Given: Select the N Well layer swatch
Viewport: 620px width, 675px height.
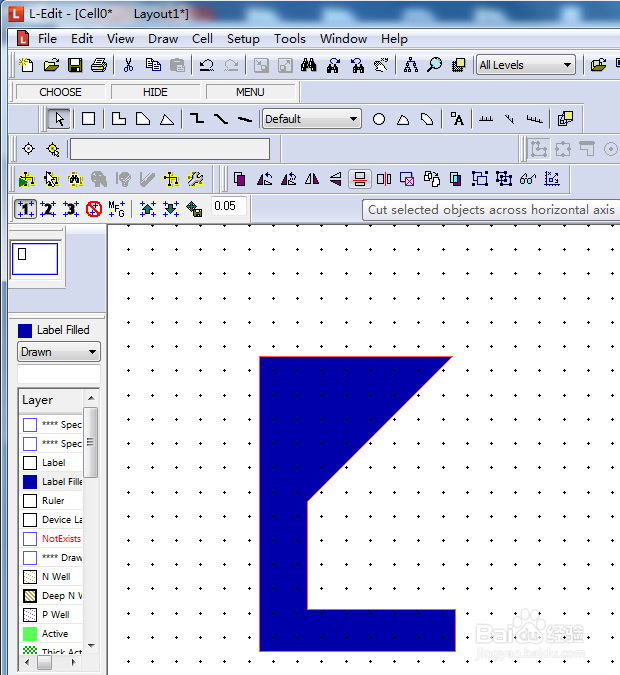Looking at the screenshot, I should [x=30, y=577].
